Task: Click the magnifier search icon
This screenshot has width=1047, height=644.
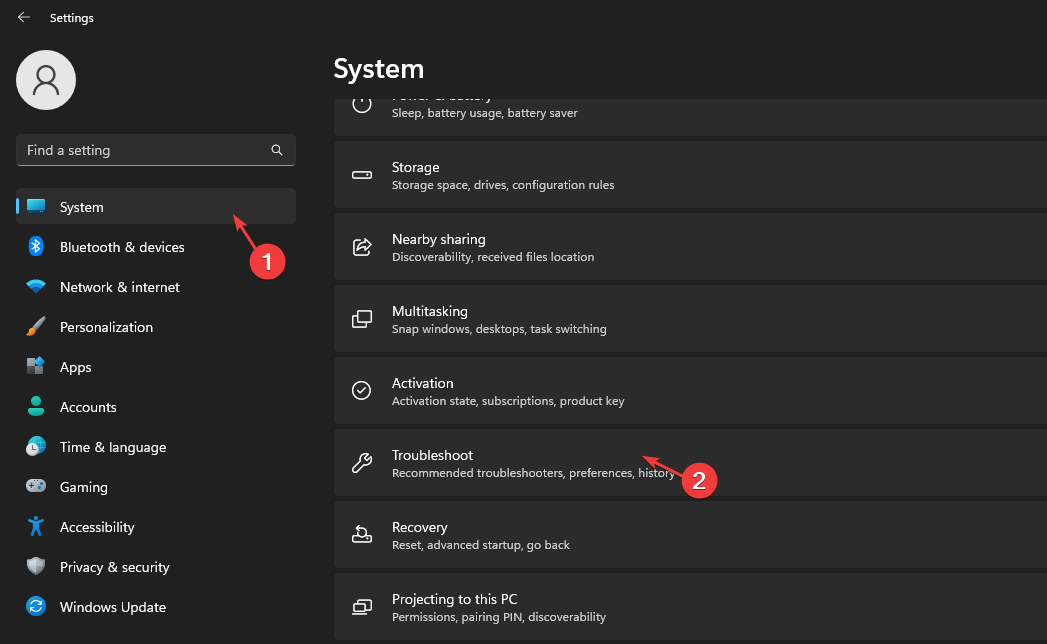Action: tap(276, 150)
